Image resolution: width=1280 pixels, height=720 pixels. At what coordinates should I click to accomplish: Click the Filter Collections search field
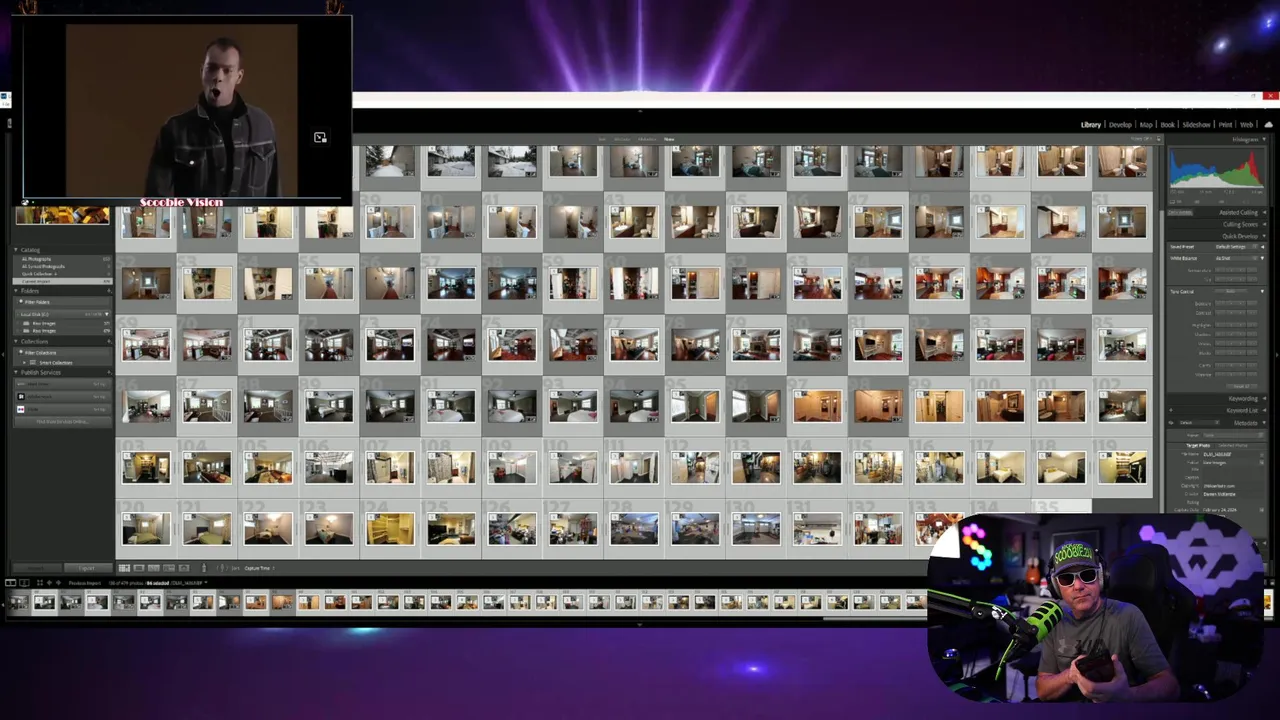pyautogui.click(x=62, y=353)
